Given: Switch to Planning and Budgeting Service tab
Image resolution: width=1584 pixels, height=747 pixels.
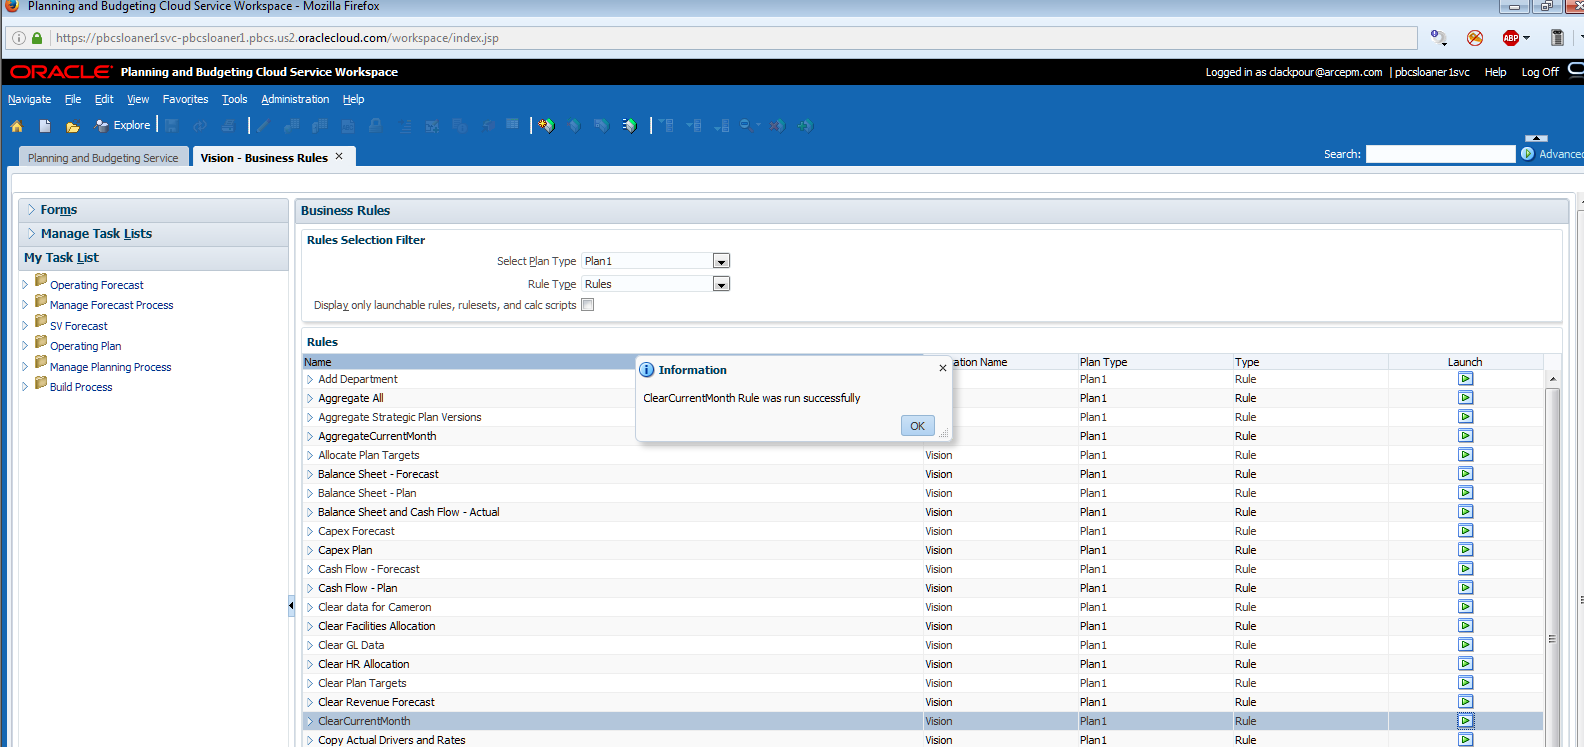Looking at the screenshot, I should 103,157.
